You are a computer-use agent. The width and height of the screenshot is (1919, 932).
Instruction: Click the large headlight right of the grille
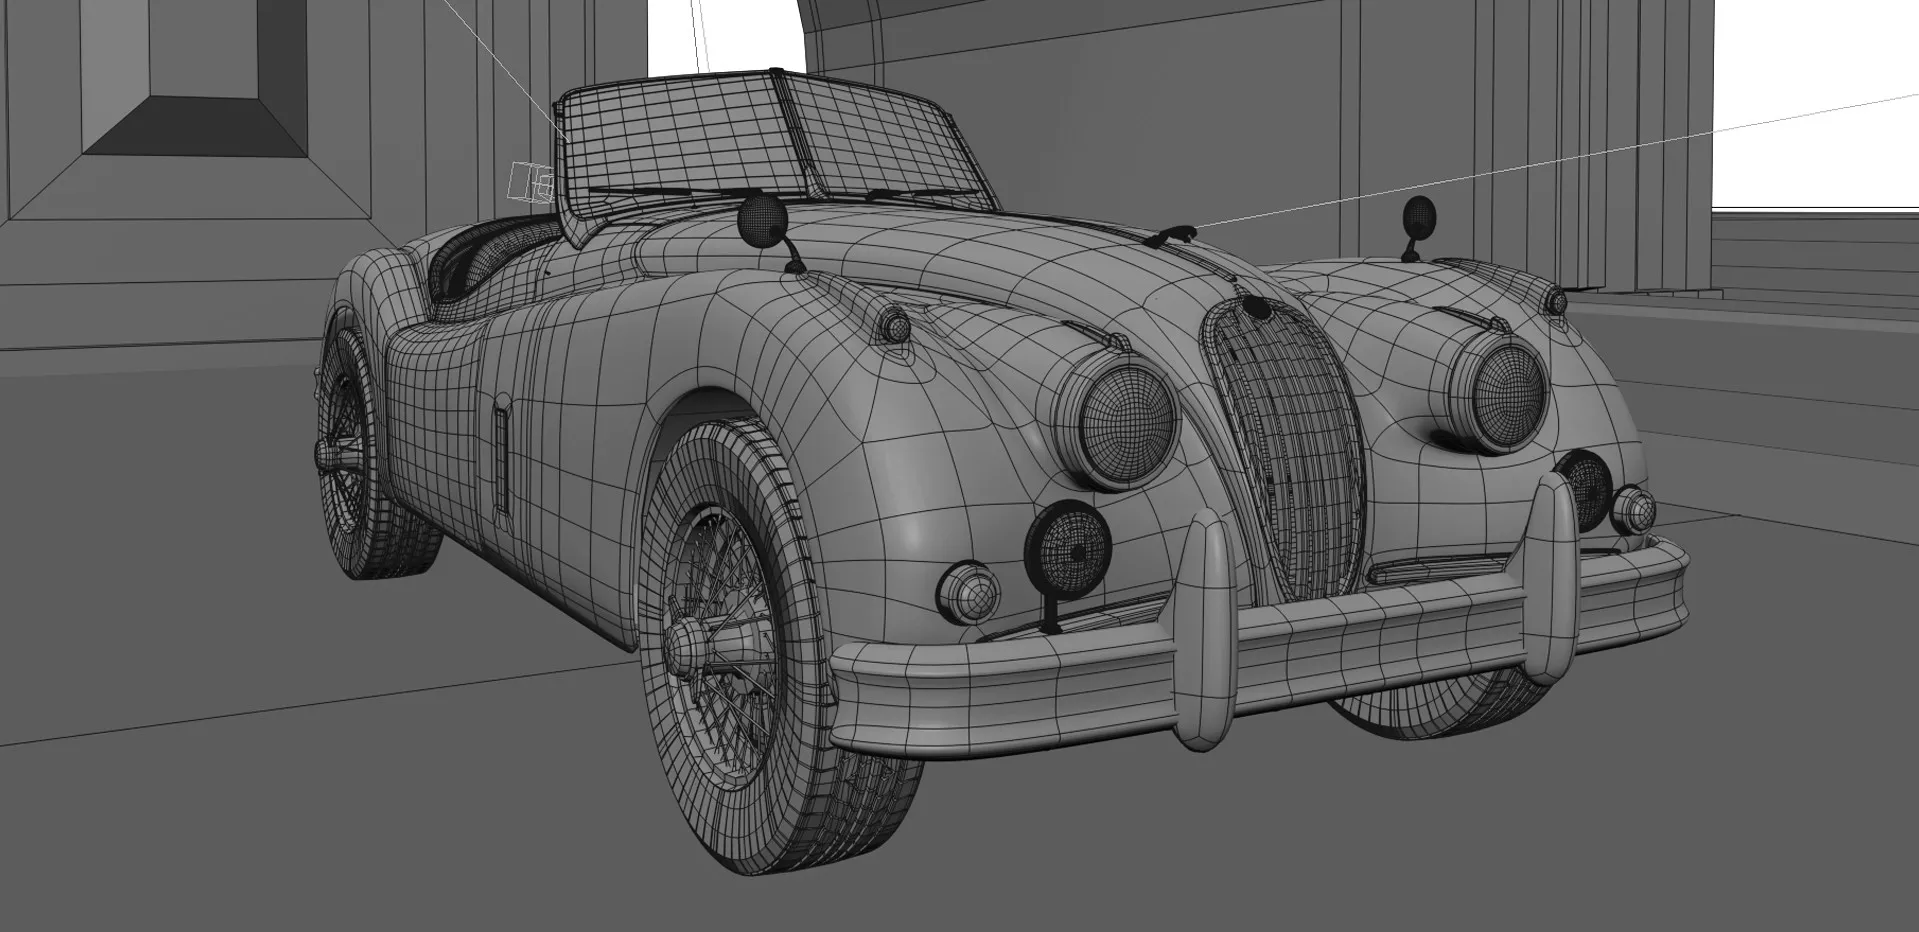click(1510, 383)
